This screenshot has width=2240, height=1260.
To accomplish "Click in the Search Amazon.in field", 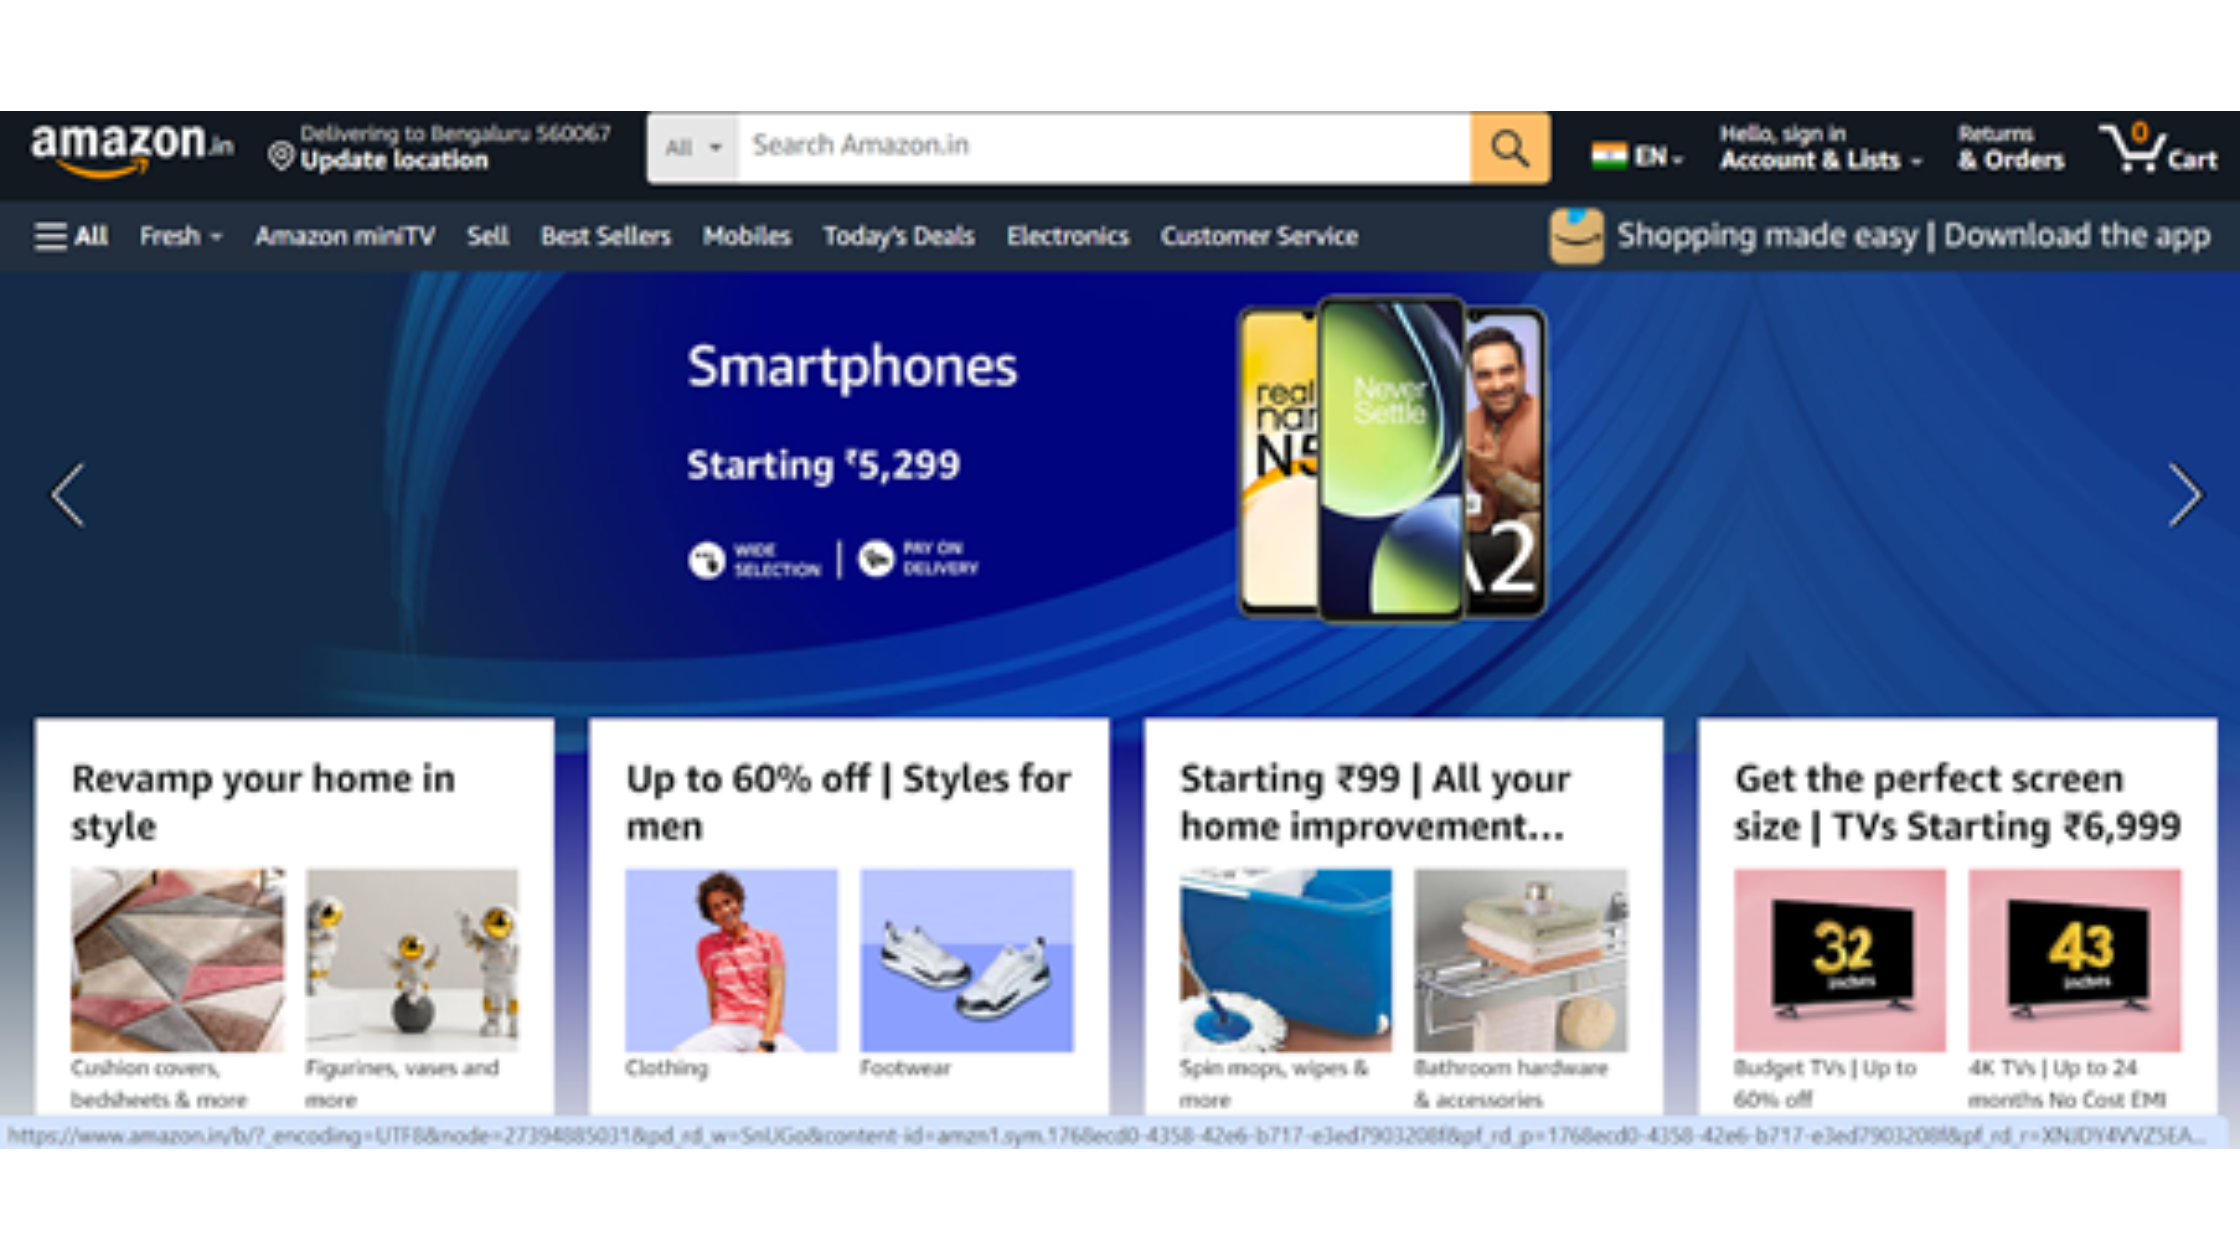I will click(x=1104, y=148).
